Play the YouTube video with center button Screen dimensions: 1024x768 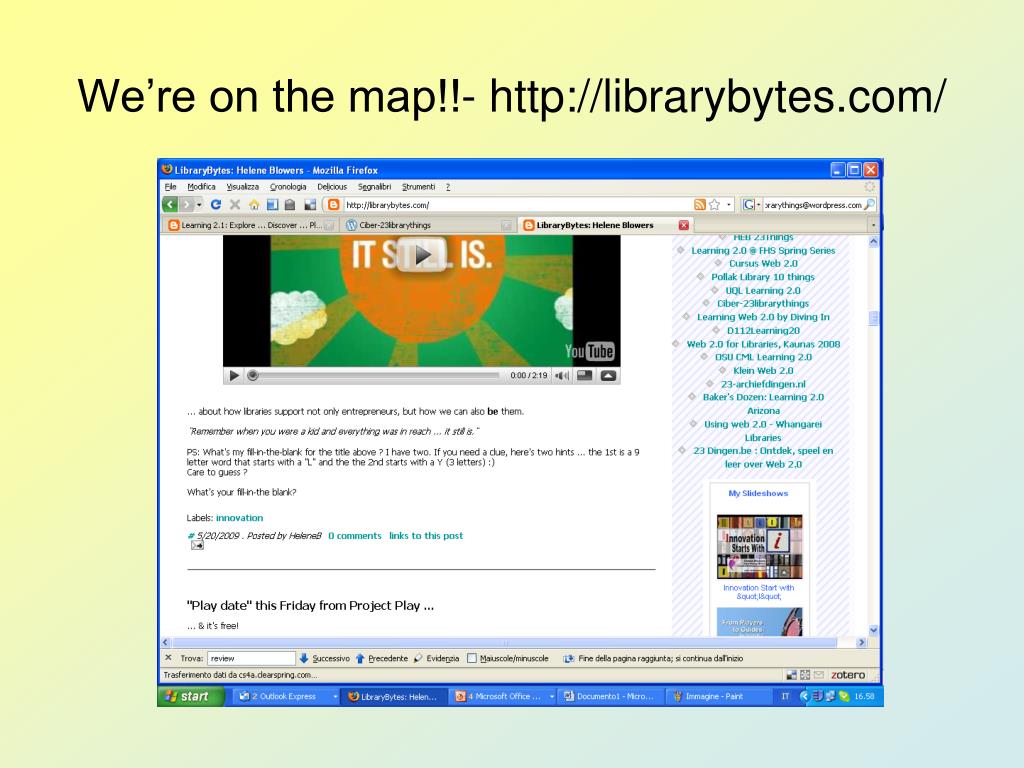click(x=423, y=255)
